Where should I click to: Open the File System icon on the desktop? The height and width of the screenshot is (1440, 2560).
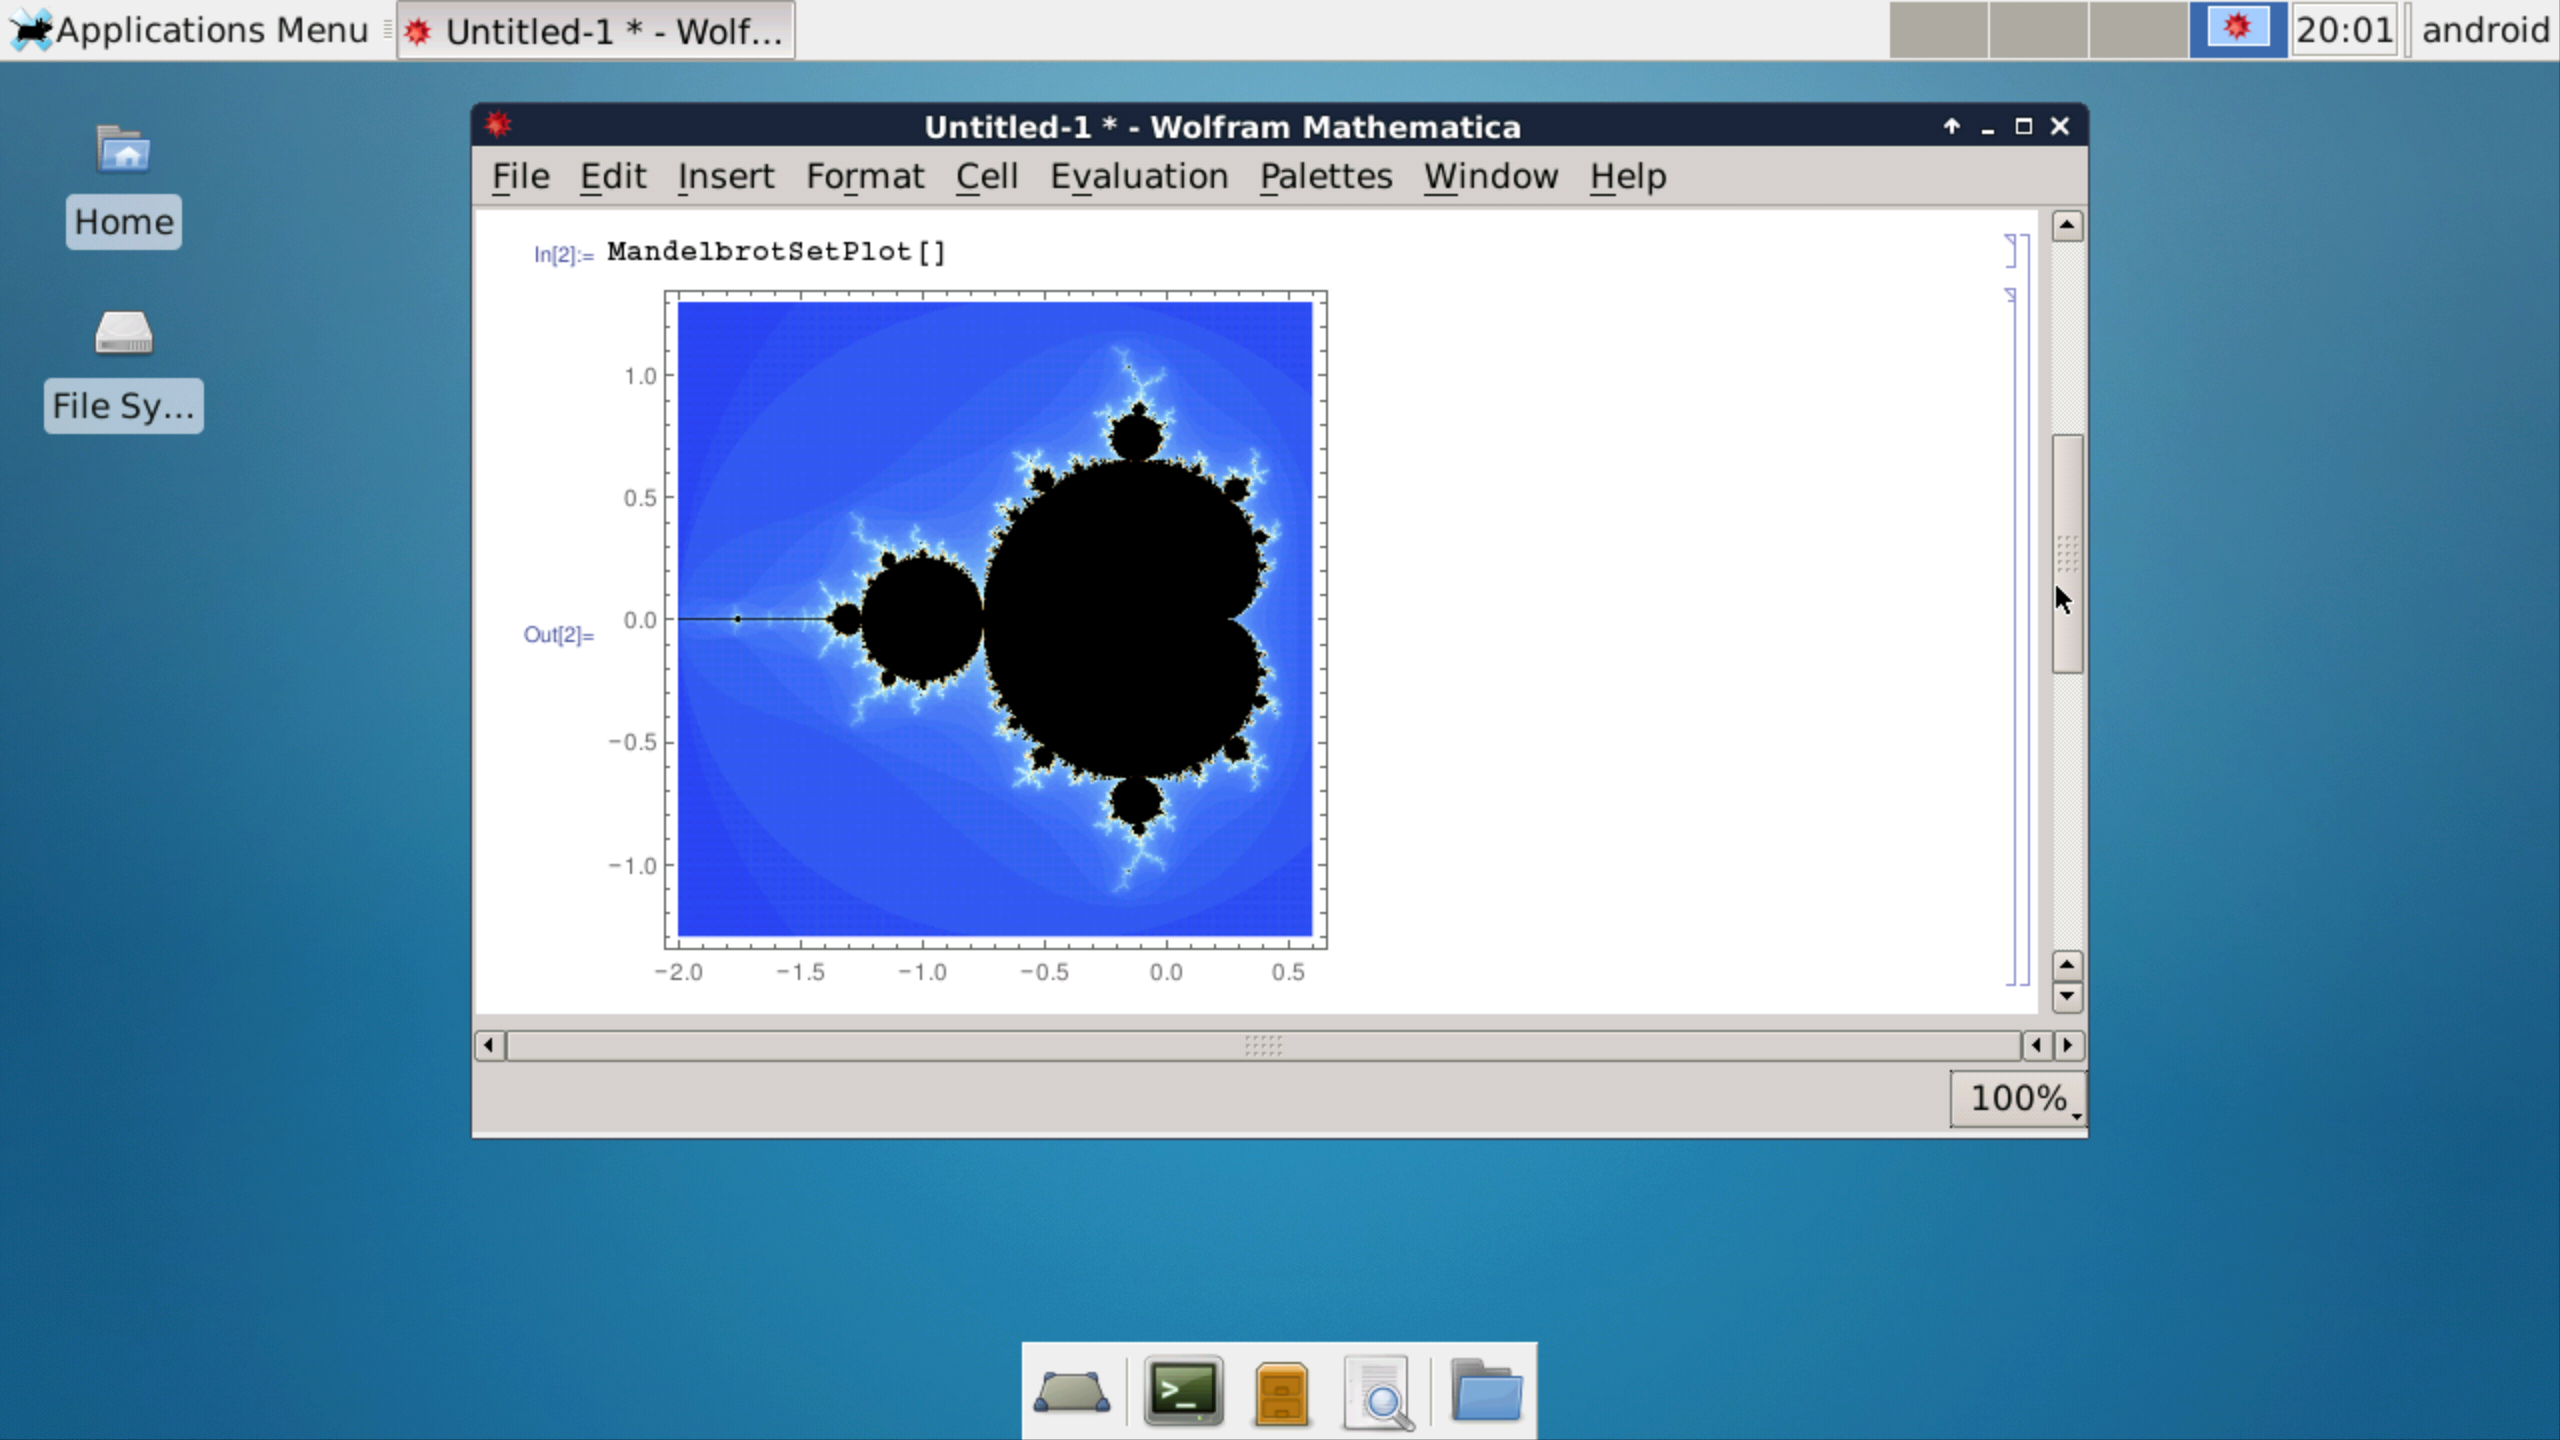(x=122, y=362)
